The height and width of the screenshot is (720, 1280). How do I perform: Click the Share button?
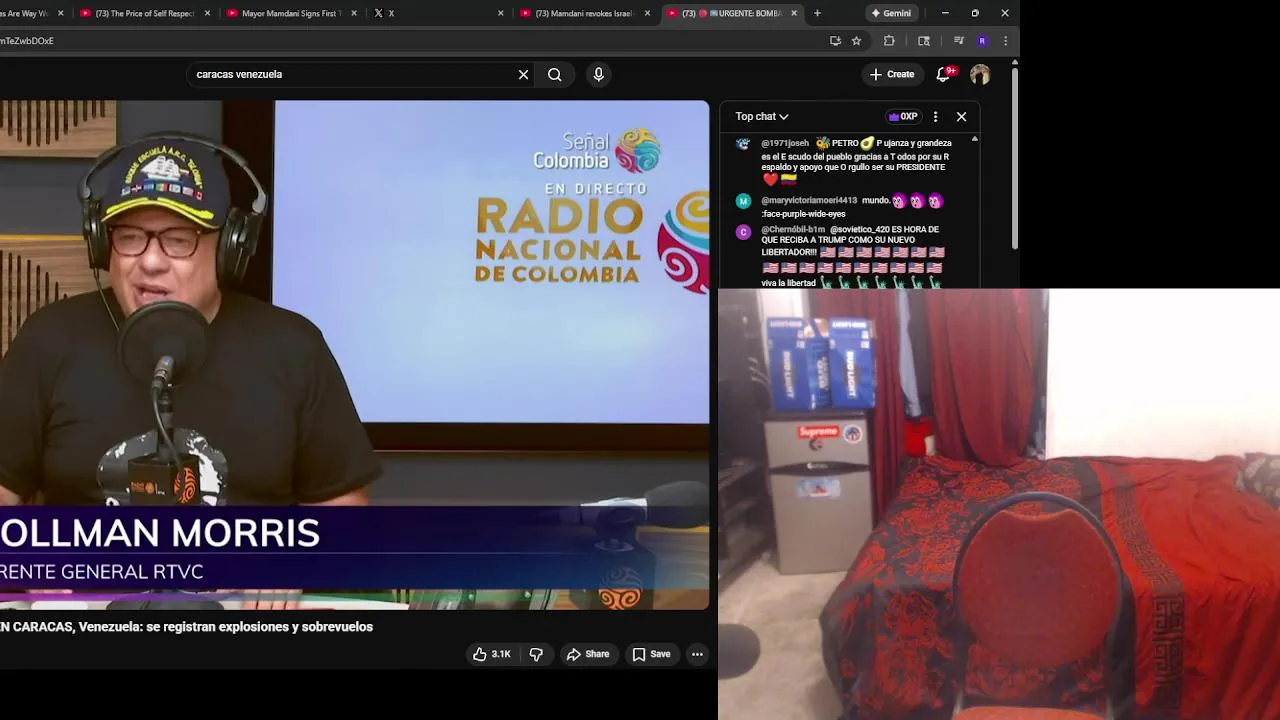tap(587, 654)
